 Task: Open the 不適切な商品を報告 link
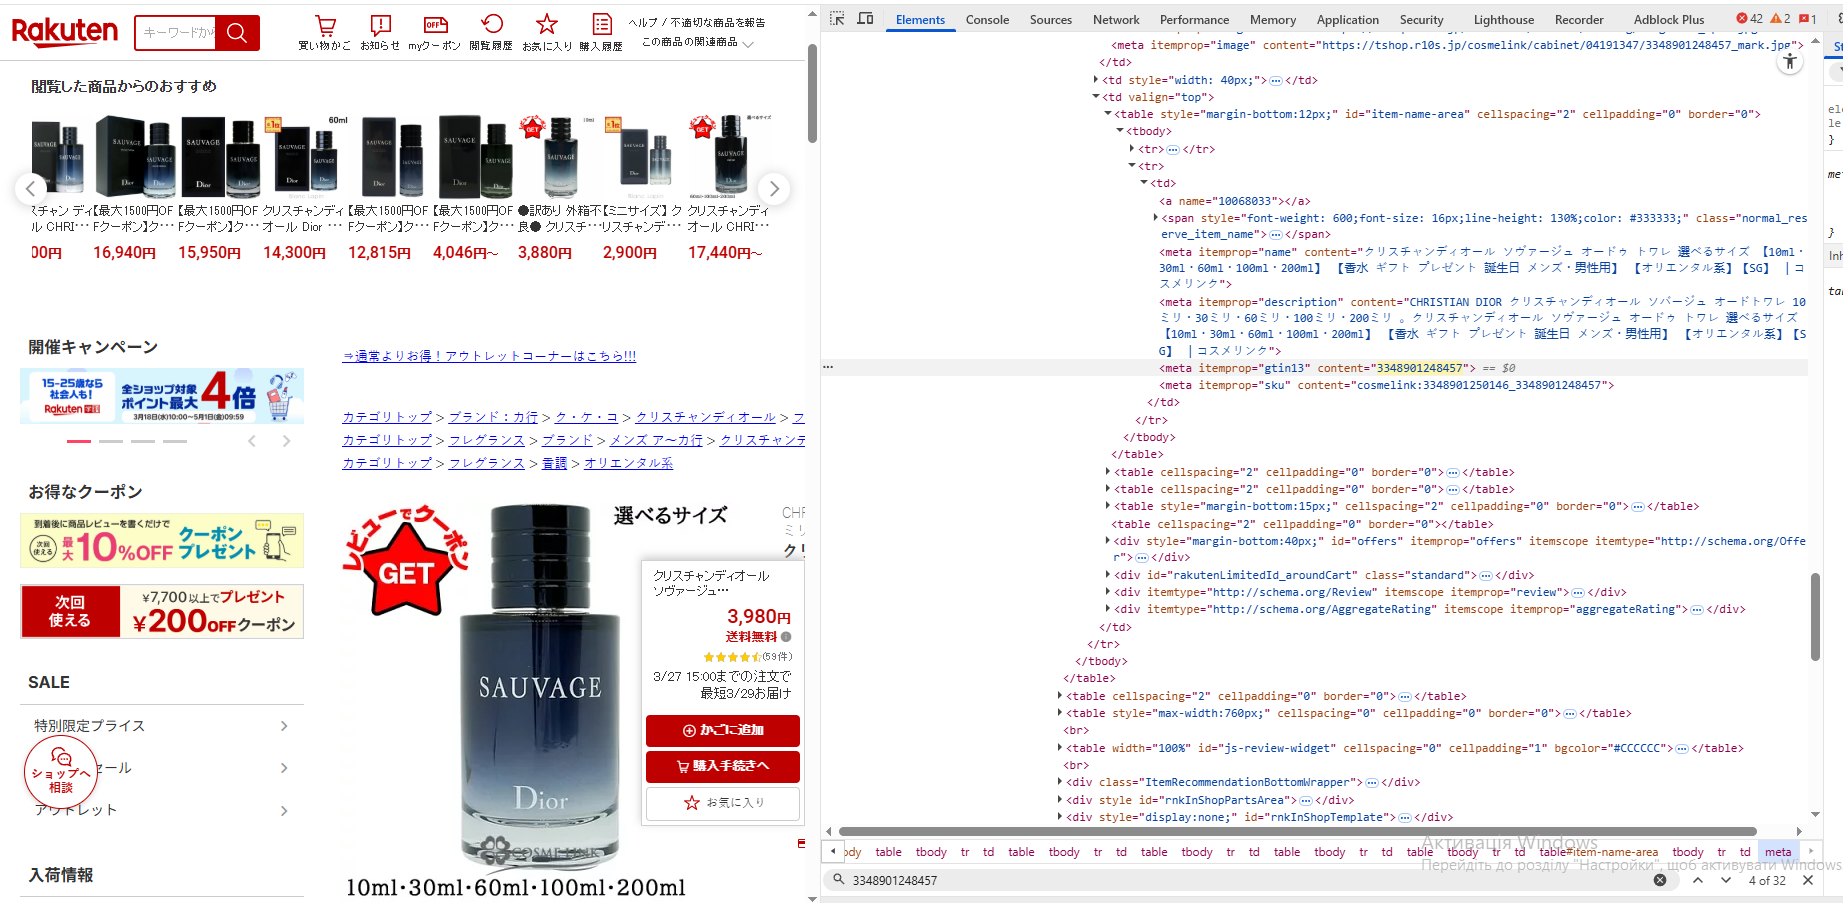click(x=718, y=22)
